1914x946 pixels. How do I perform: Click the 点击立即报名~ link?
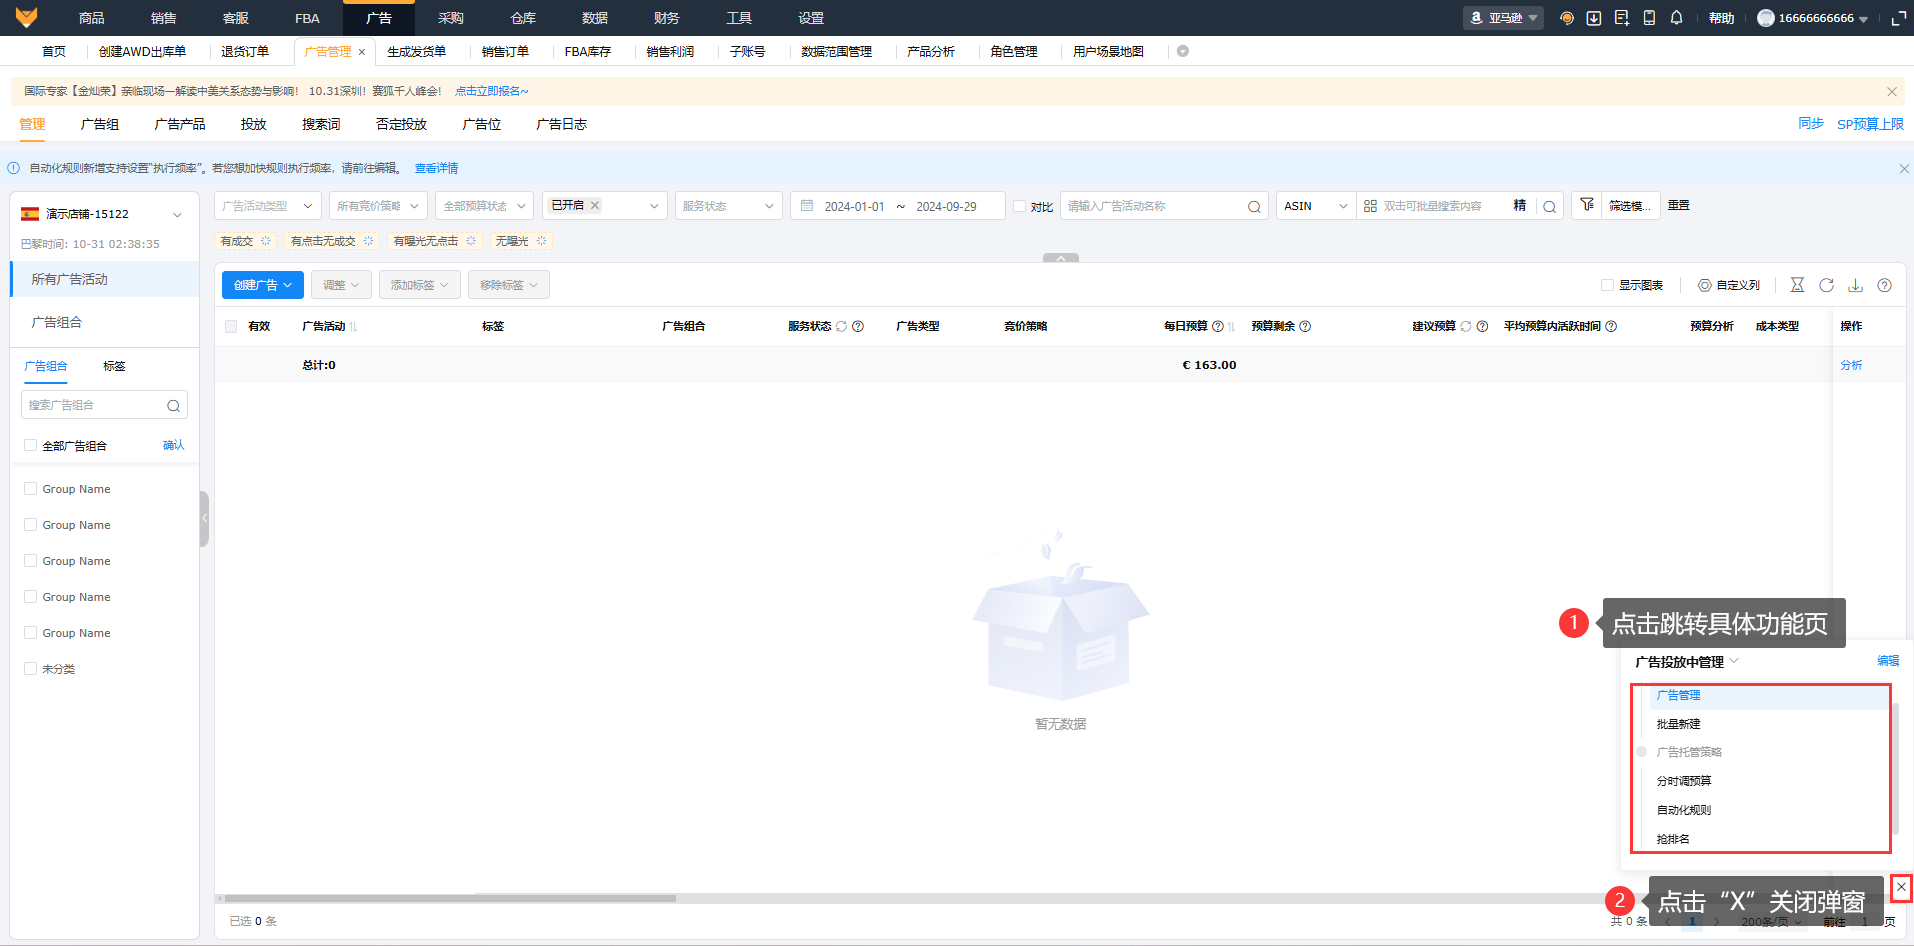tap(492, 91)
